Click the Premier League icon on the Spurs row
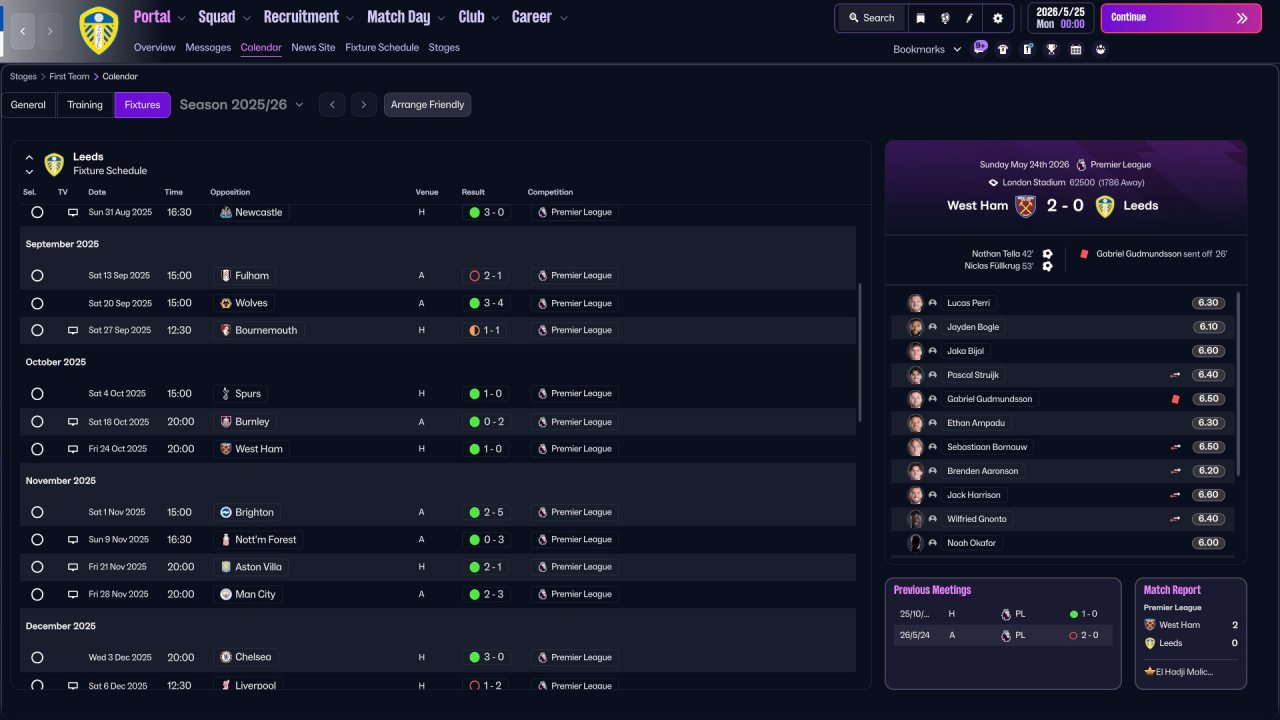 tap(542, 394)
